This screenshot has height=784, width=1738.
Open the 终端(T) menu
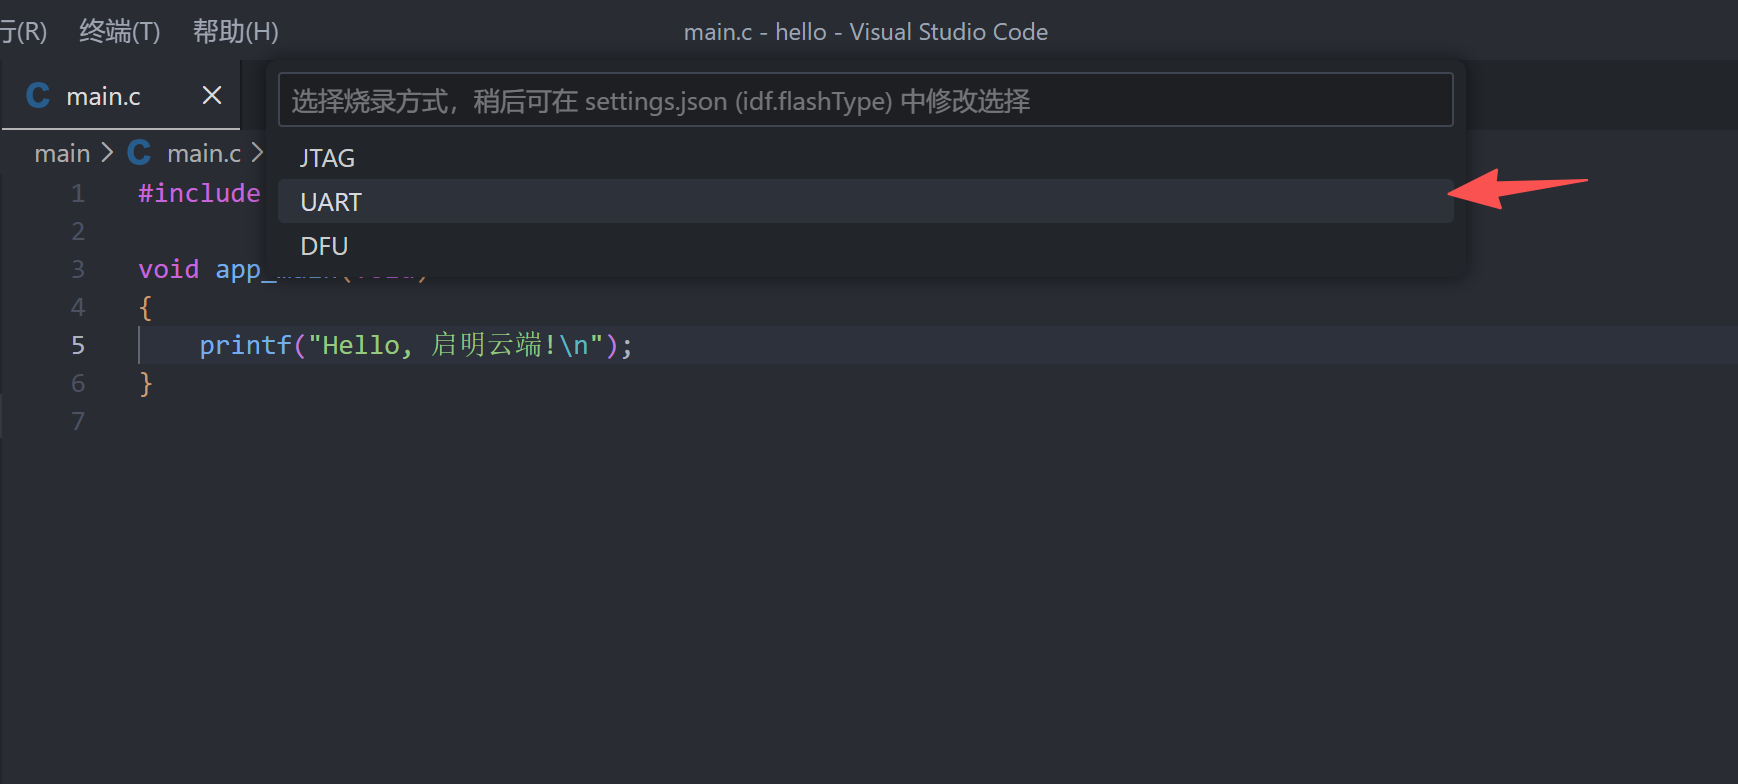tap(119, 32)
